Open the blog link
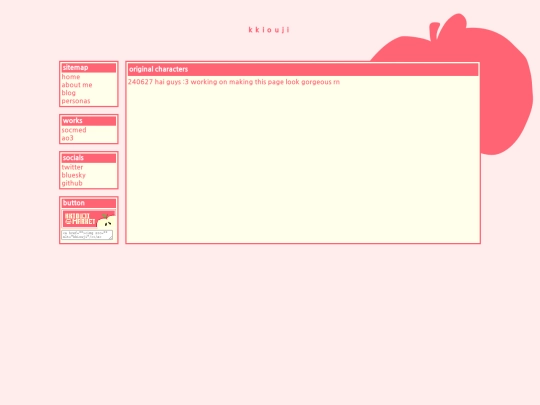 point(69,93)
